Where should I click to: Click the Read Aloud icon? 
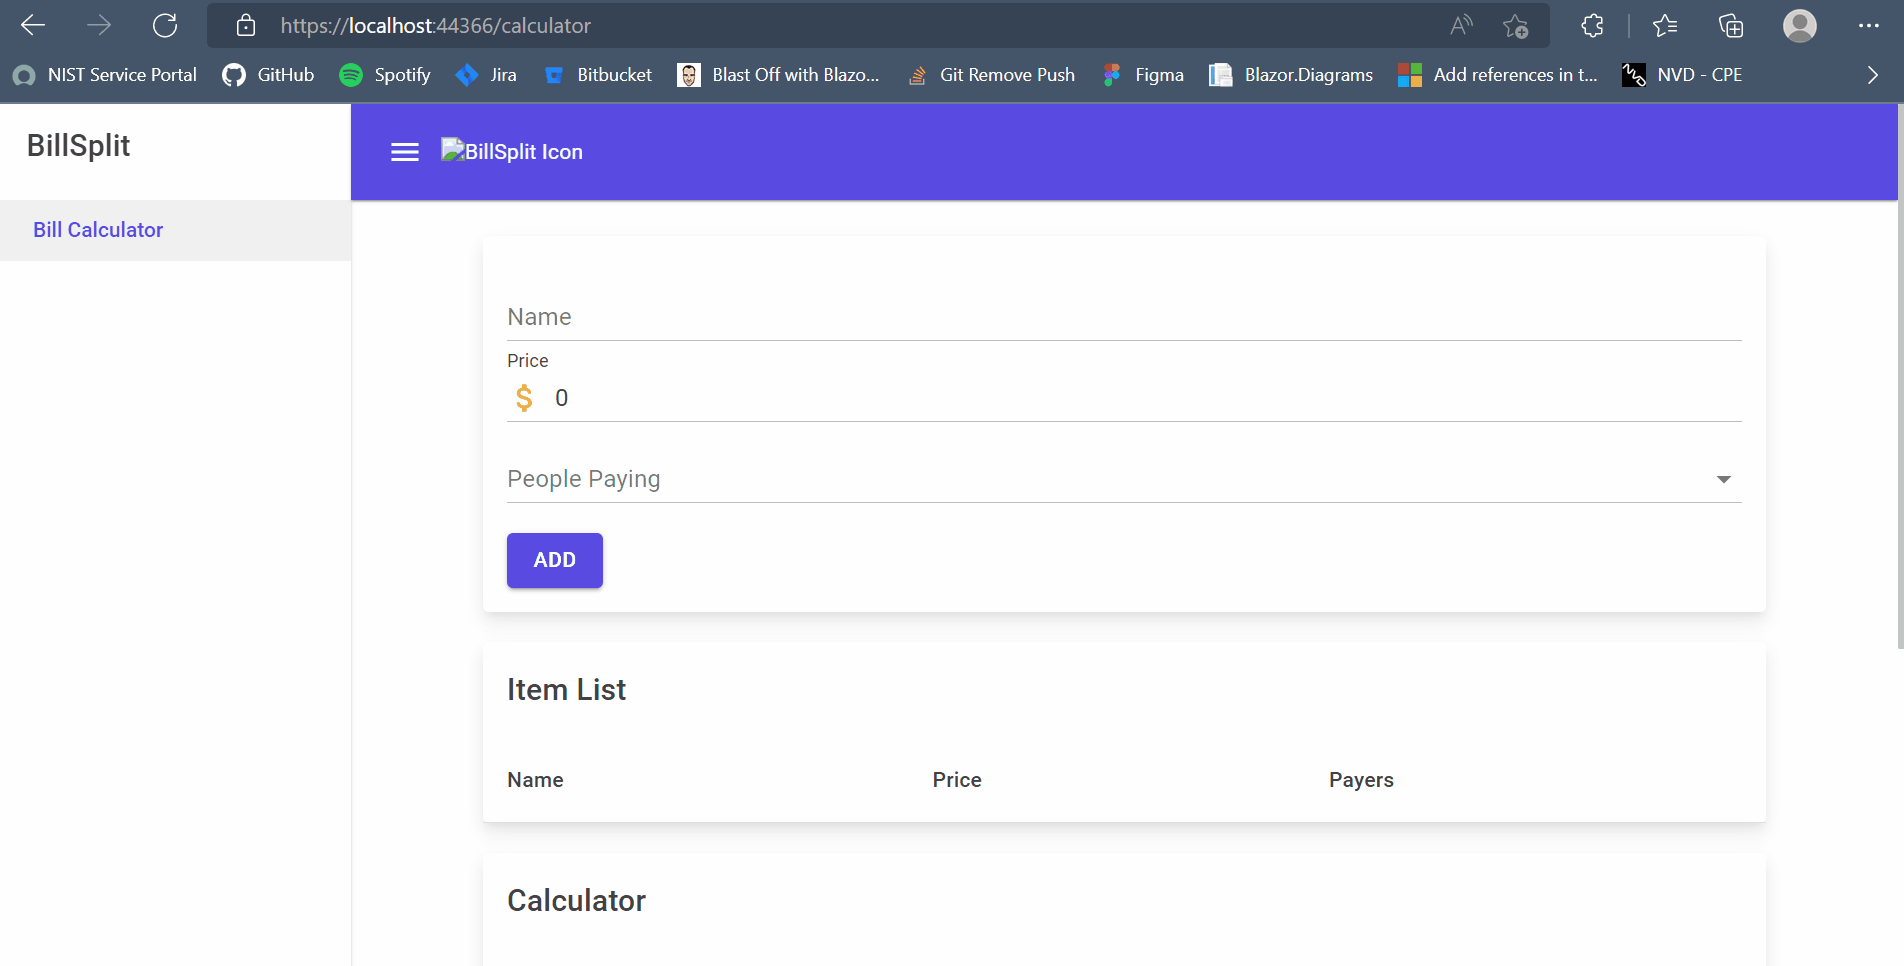1461,26
